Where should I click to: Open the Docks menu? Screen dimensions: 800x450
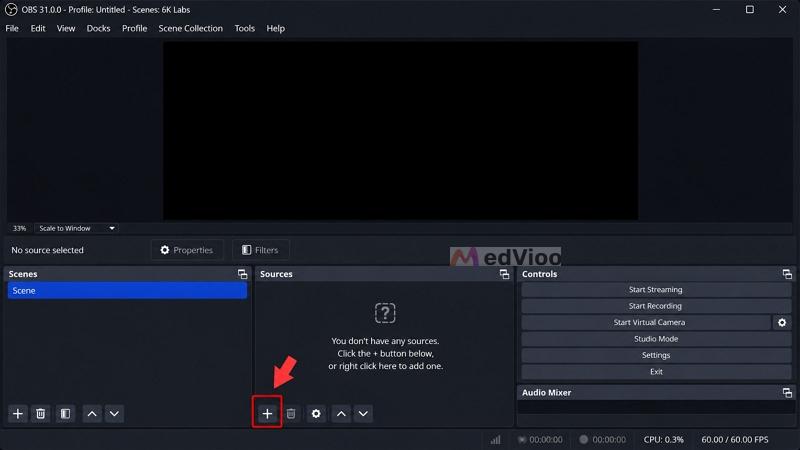point(98,29)
